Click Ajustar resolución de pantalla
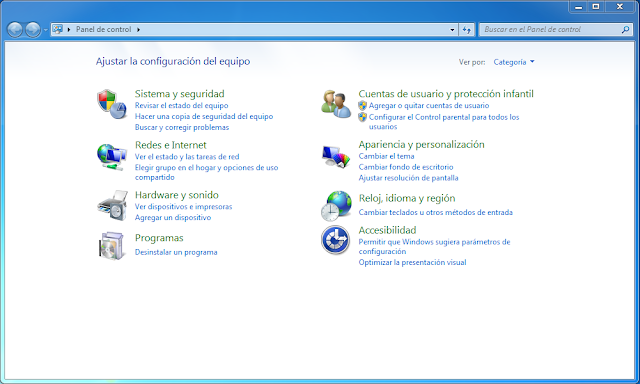The image size is (640, 384). pos(409,178)
